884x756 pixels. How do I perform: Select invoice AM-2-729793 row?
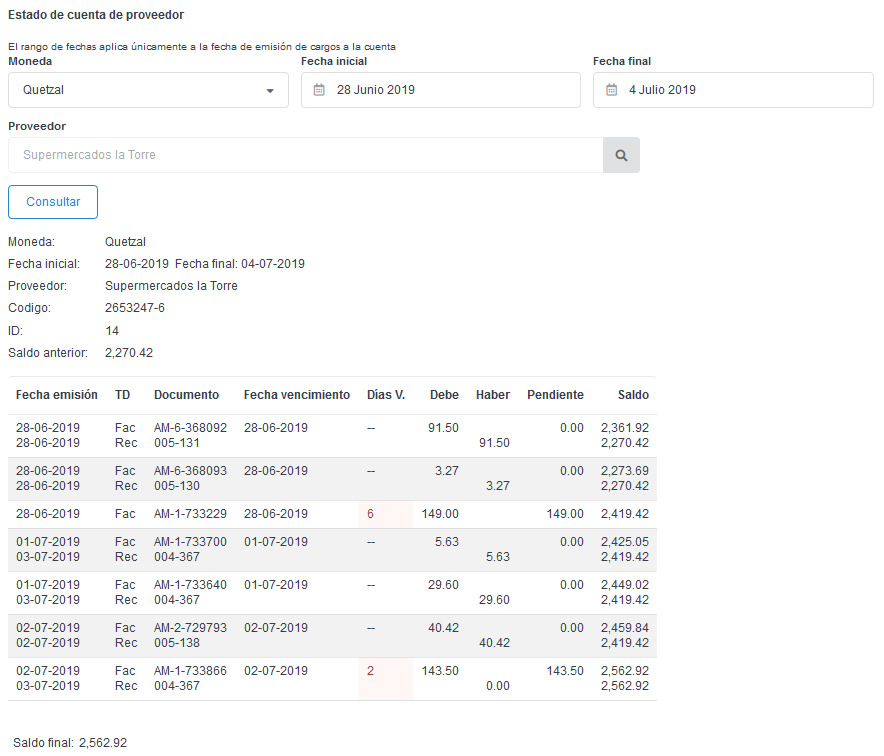190,628
